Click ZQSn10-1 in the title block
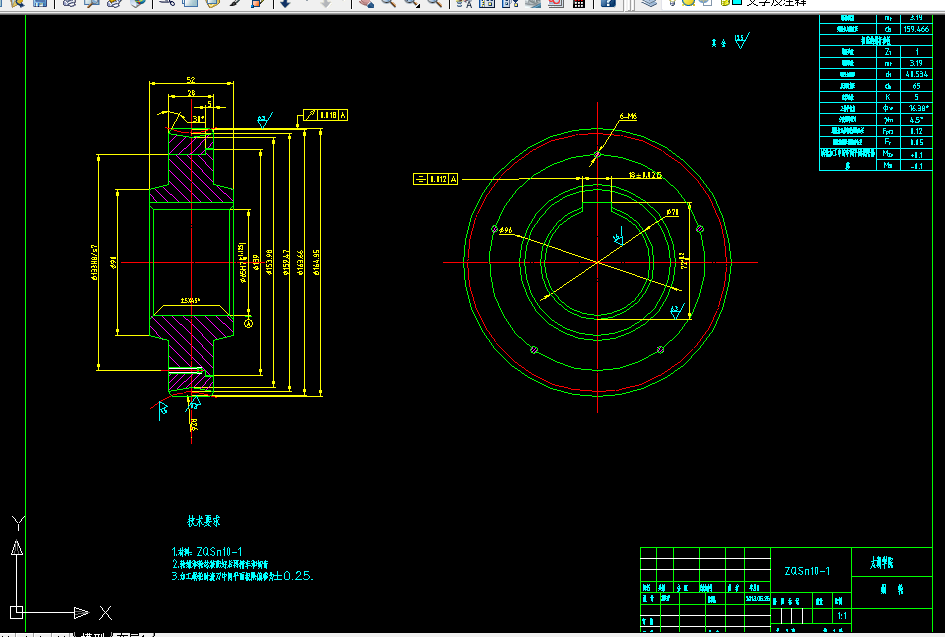The height and width of the screenshot is (637, 945). click(x=807, y=571)
